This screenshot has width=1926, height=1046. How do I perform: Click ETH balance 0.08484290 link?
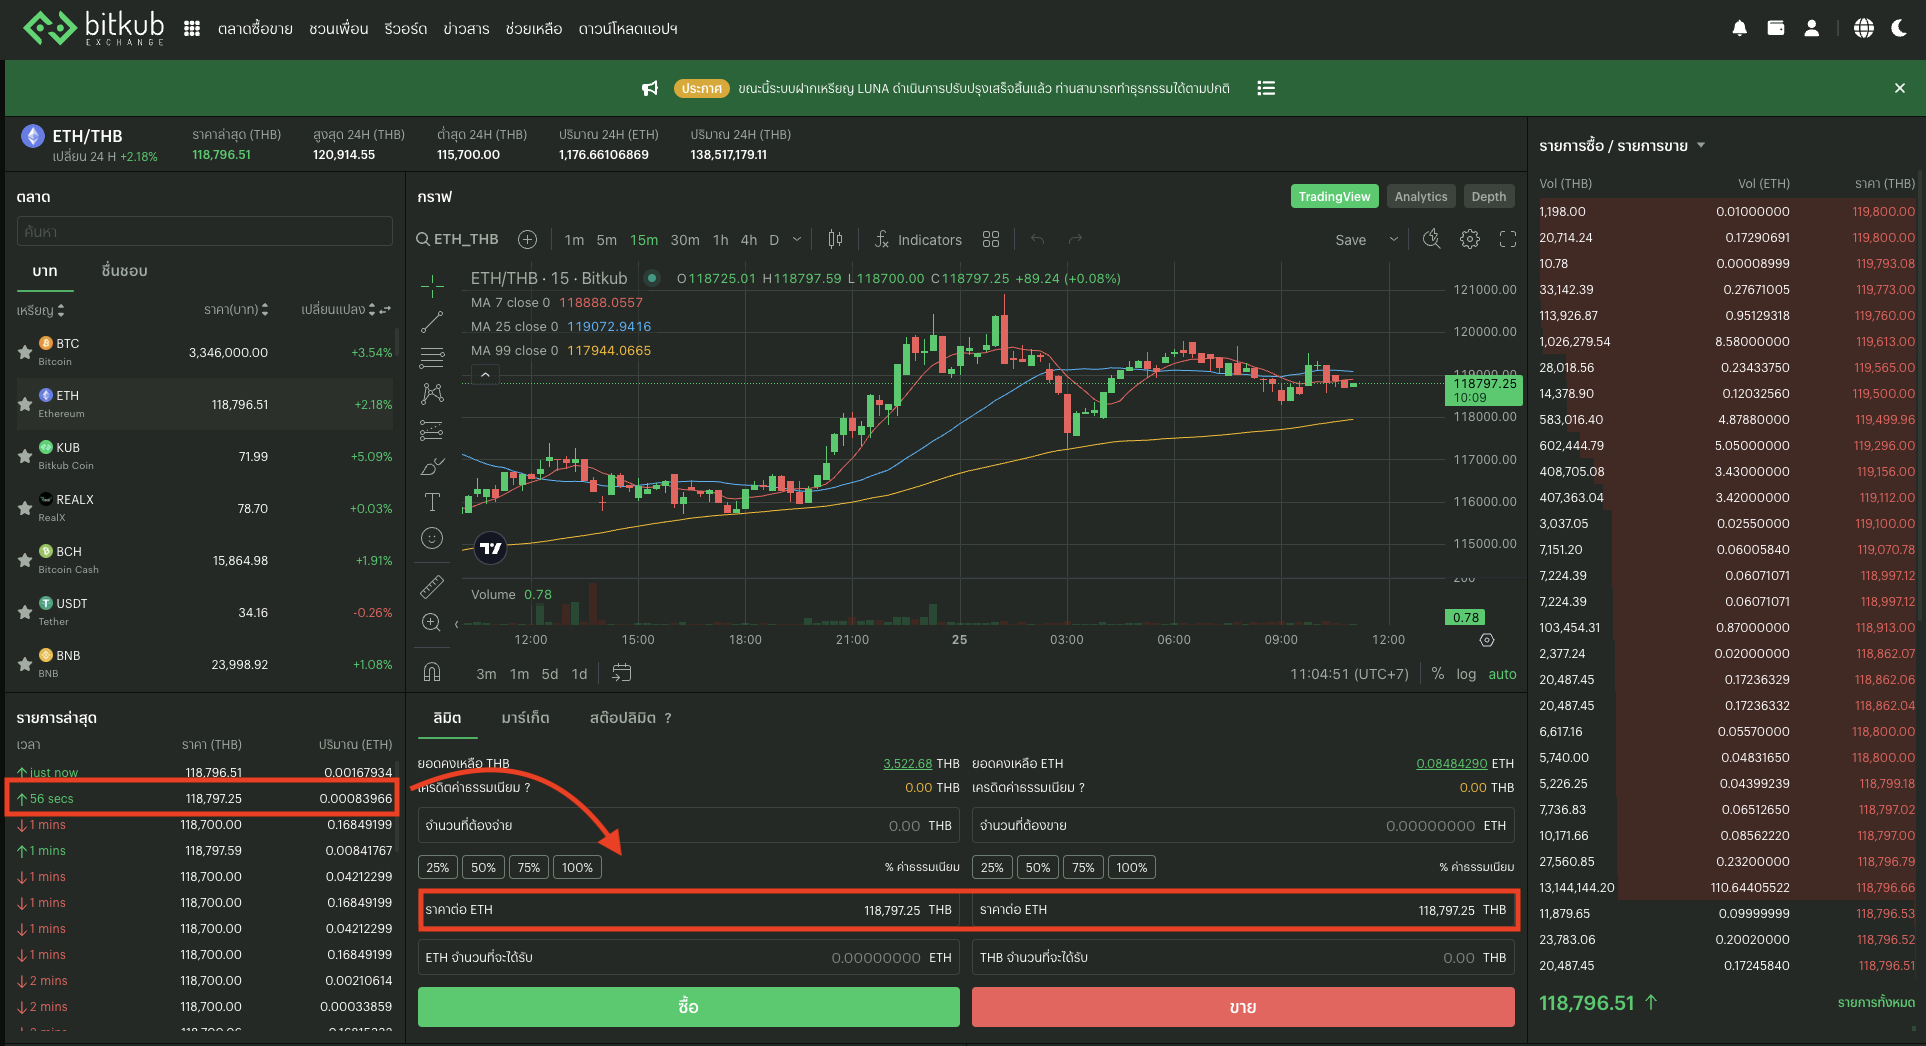pyautogui.click(x=1451, y=764)
